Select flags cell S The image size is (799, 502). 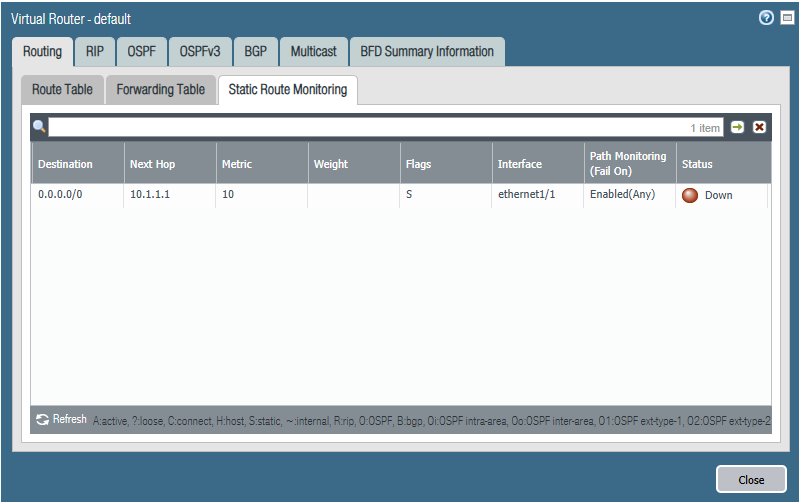click(409, 194)
